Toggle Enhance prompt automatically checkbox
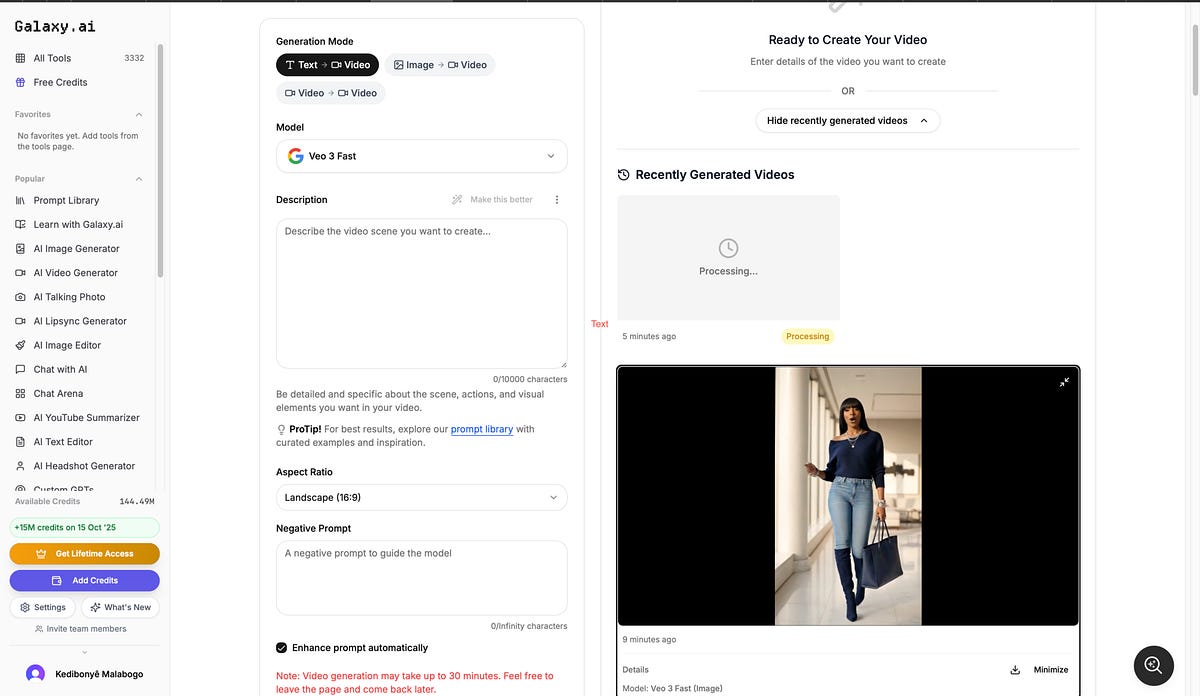Viewport: 1200px width, 696px height. coord(281,648)
